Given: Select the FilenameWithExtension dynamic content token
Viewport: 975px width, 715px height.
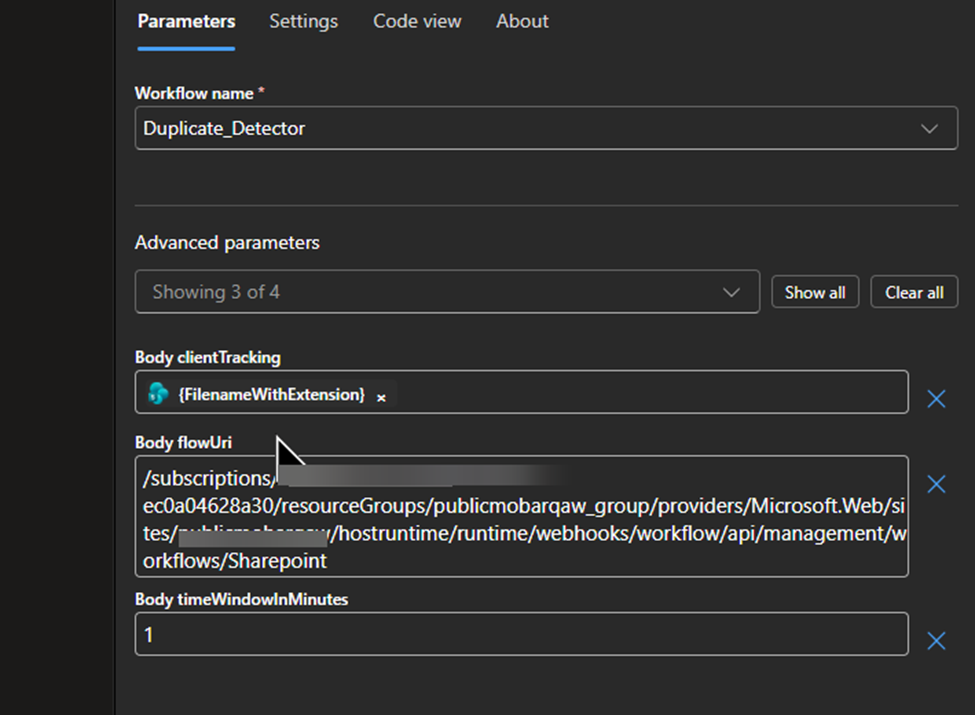Looking at the screenshot, I should point(270,394).
